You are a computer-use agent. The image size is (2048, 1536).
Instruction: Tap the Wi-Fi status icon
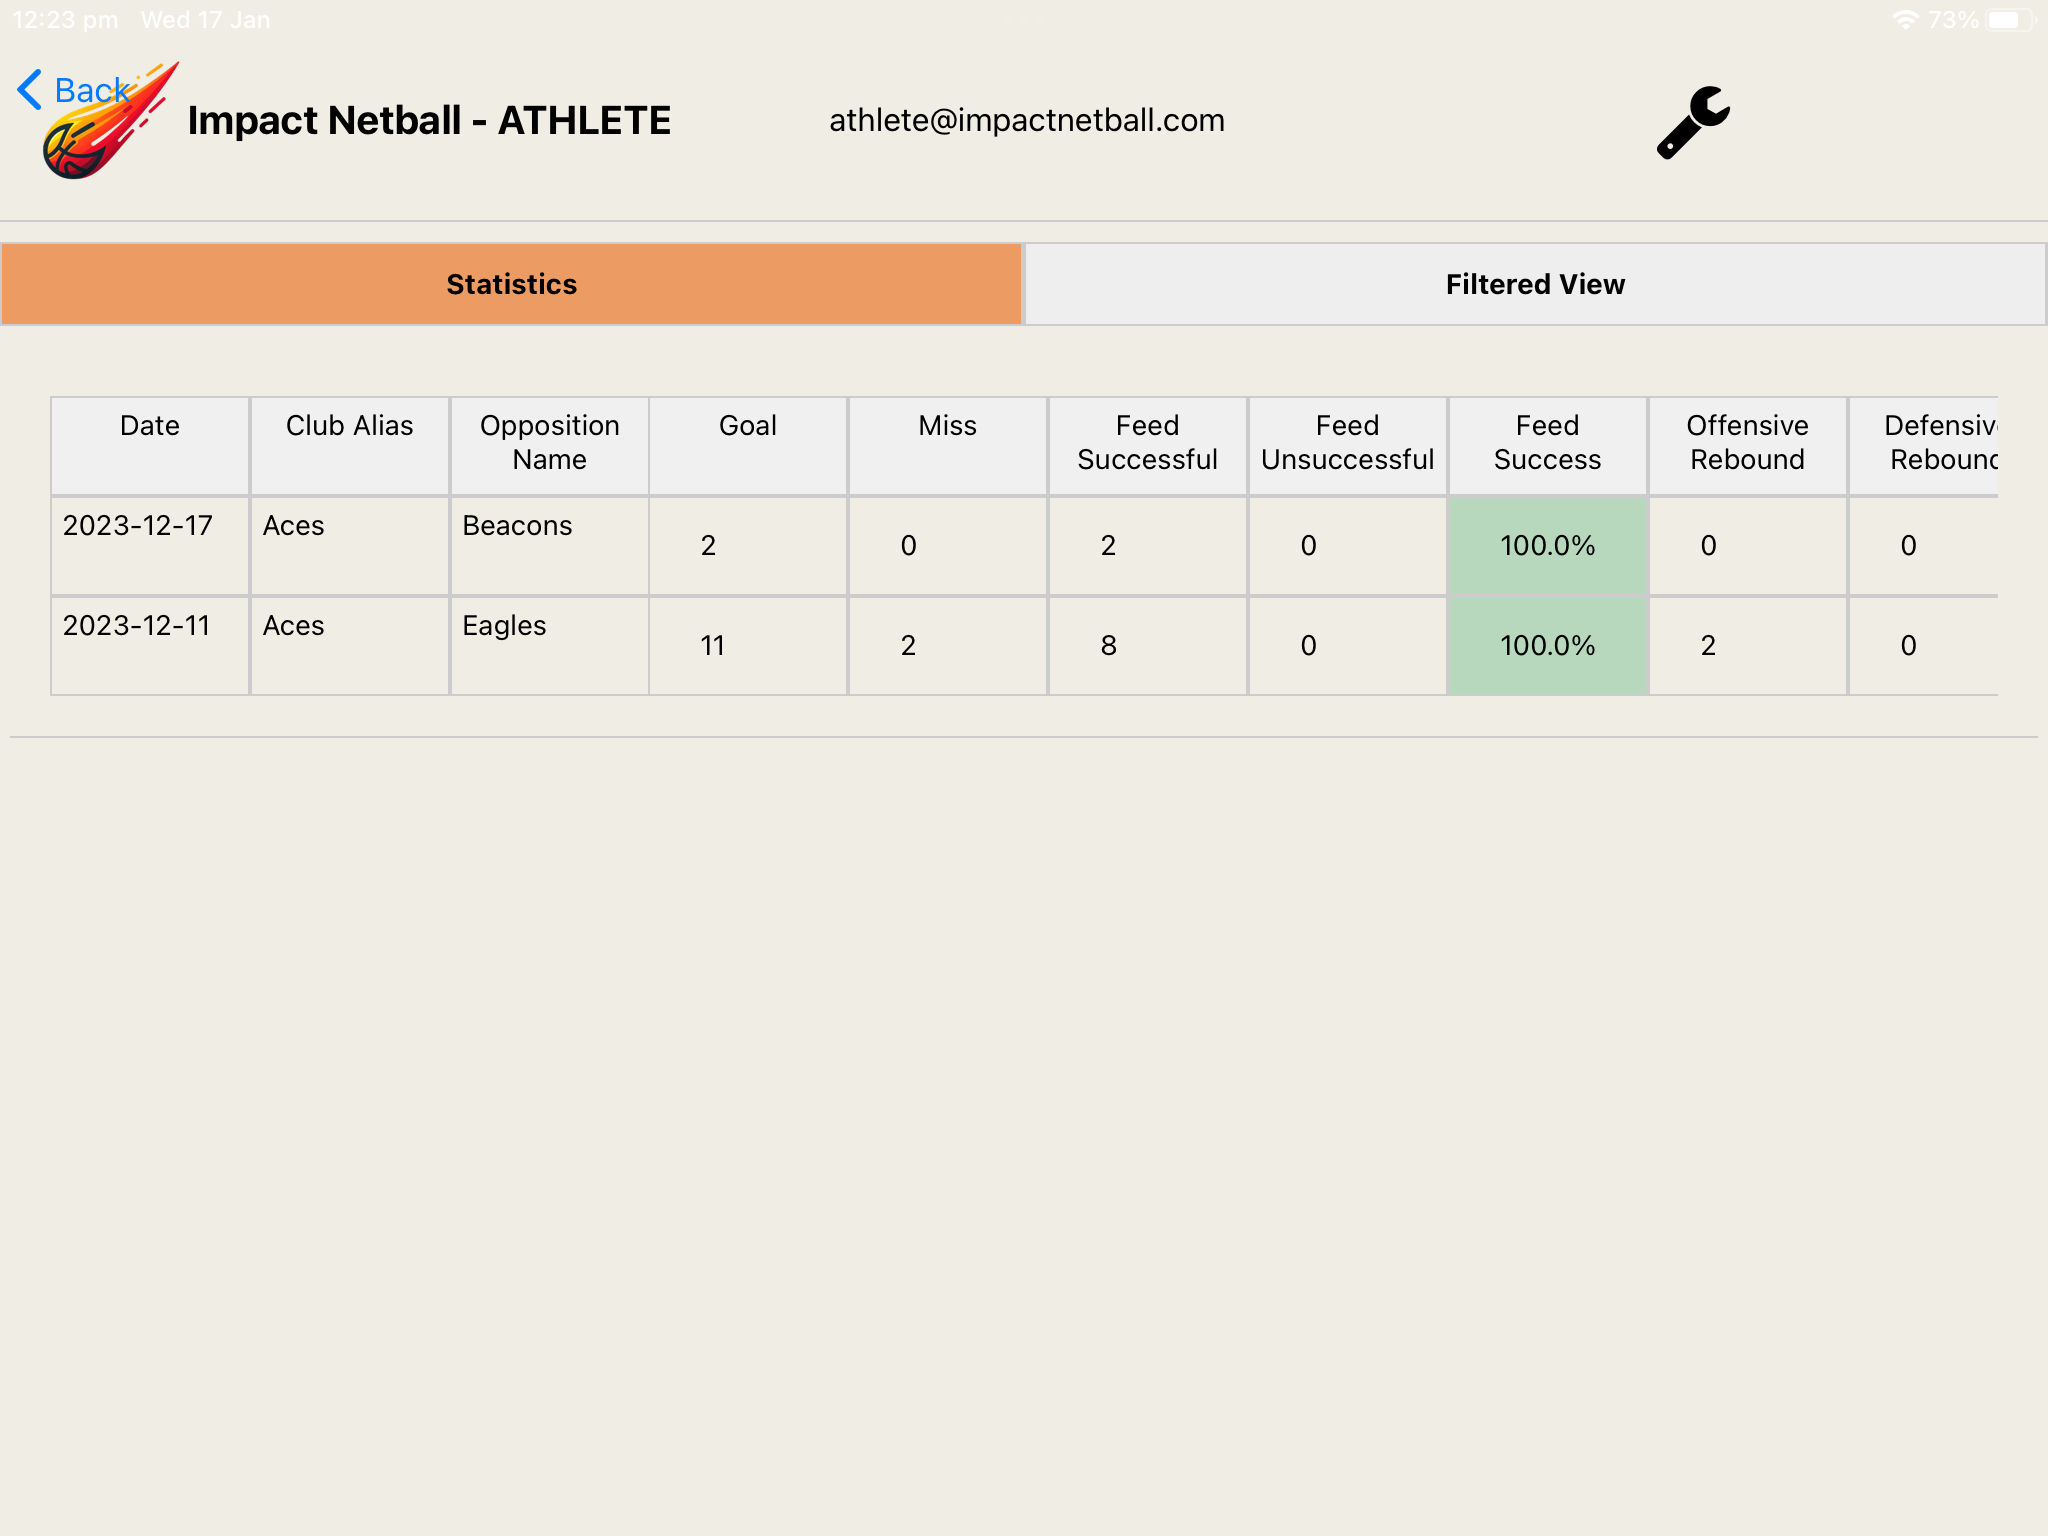coord(1905,20)
